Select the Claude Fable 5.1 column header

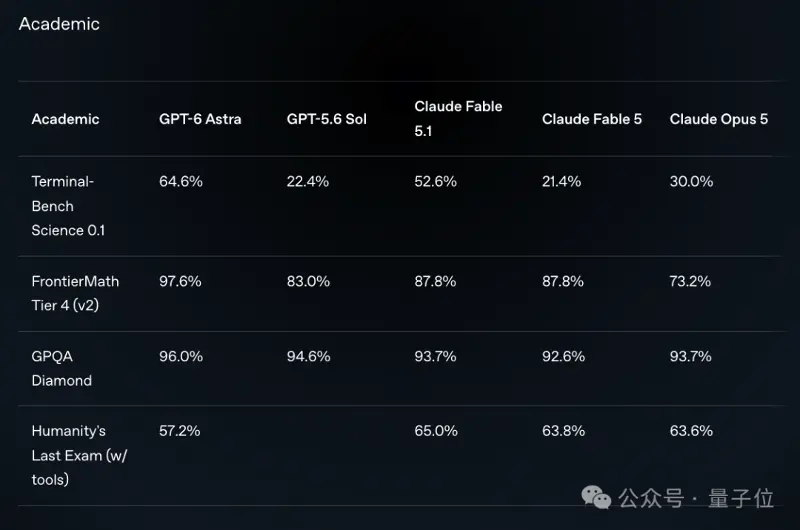(x=458, y=118)
